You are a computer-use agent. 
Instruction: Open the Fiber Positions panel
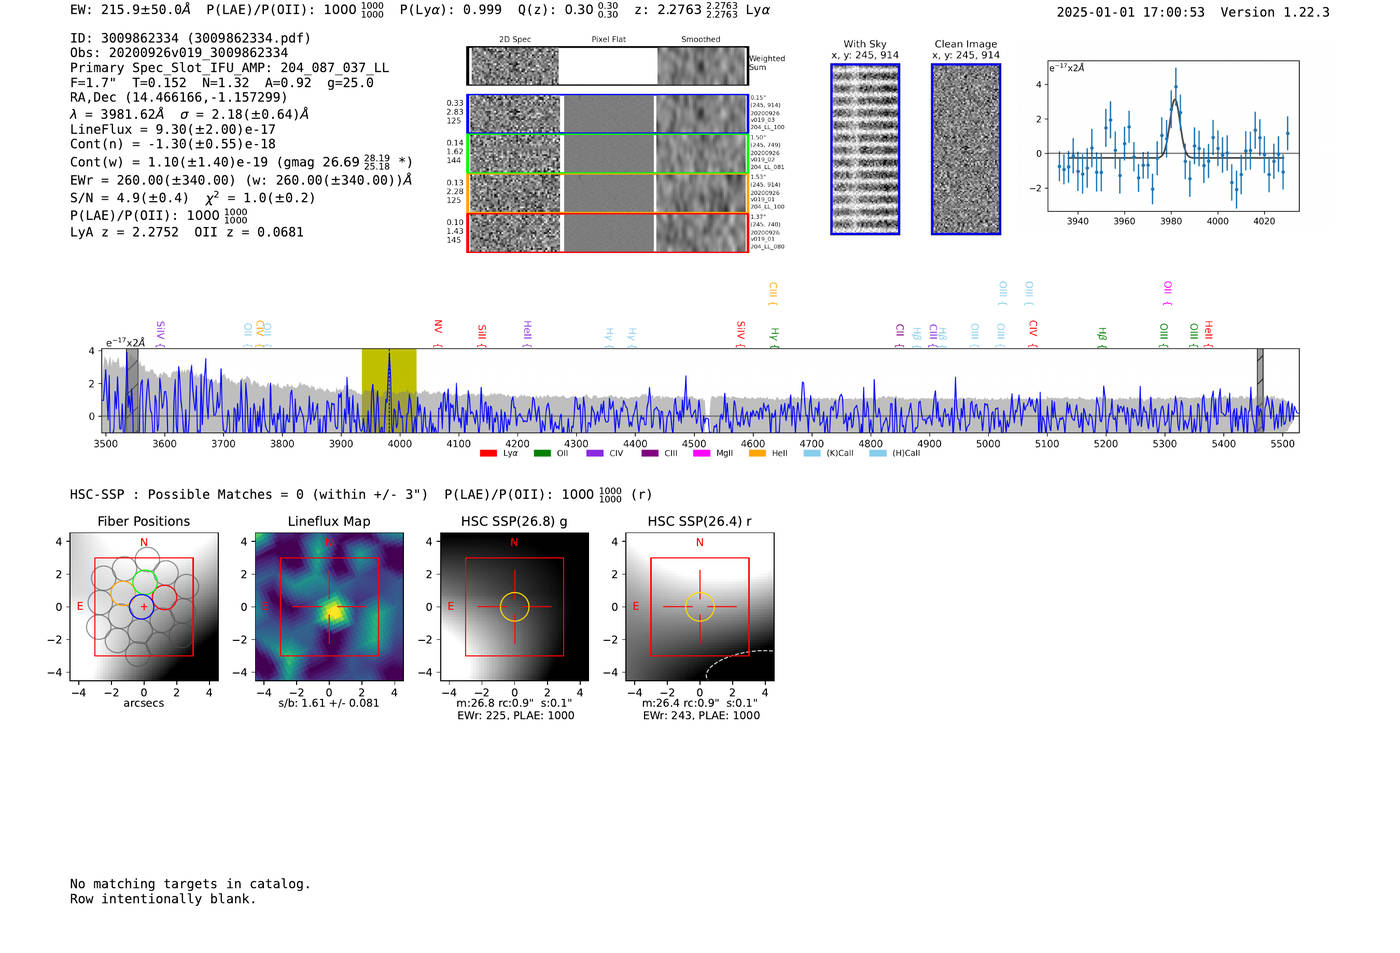[144, 607]
